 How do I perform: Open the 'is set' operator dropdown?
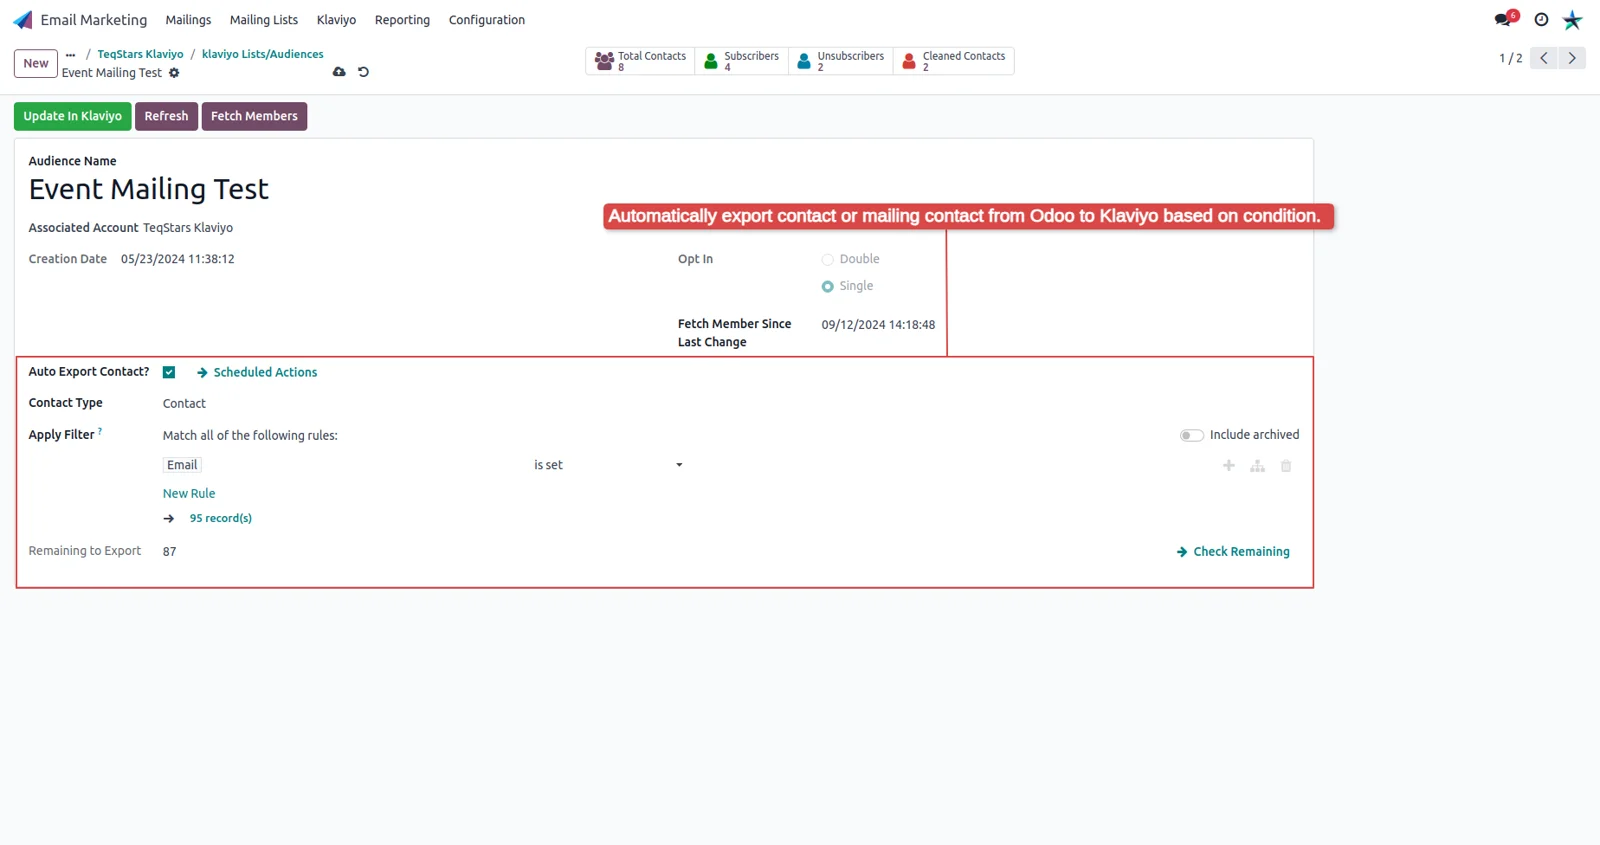(x=608, y=465)
